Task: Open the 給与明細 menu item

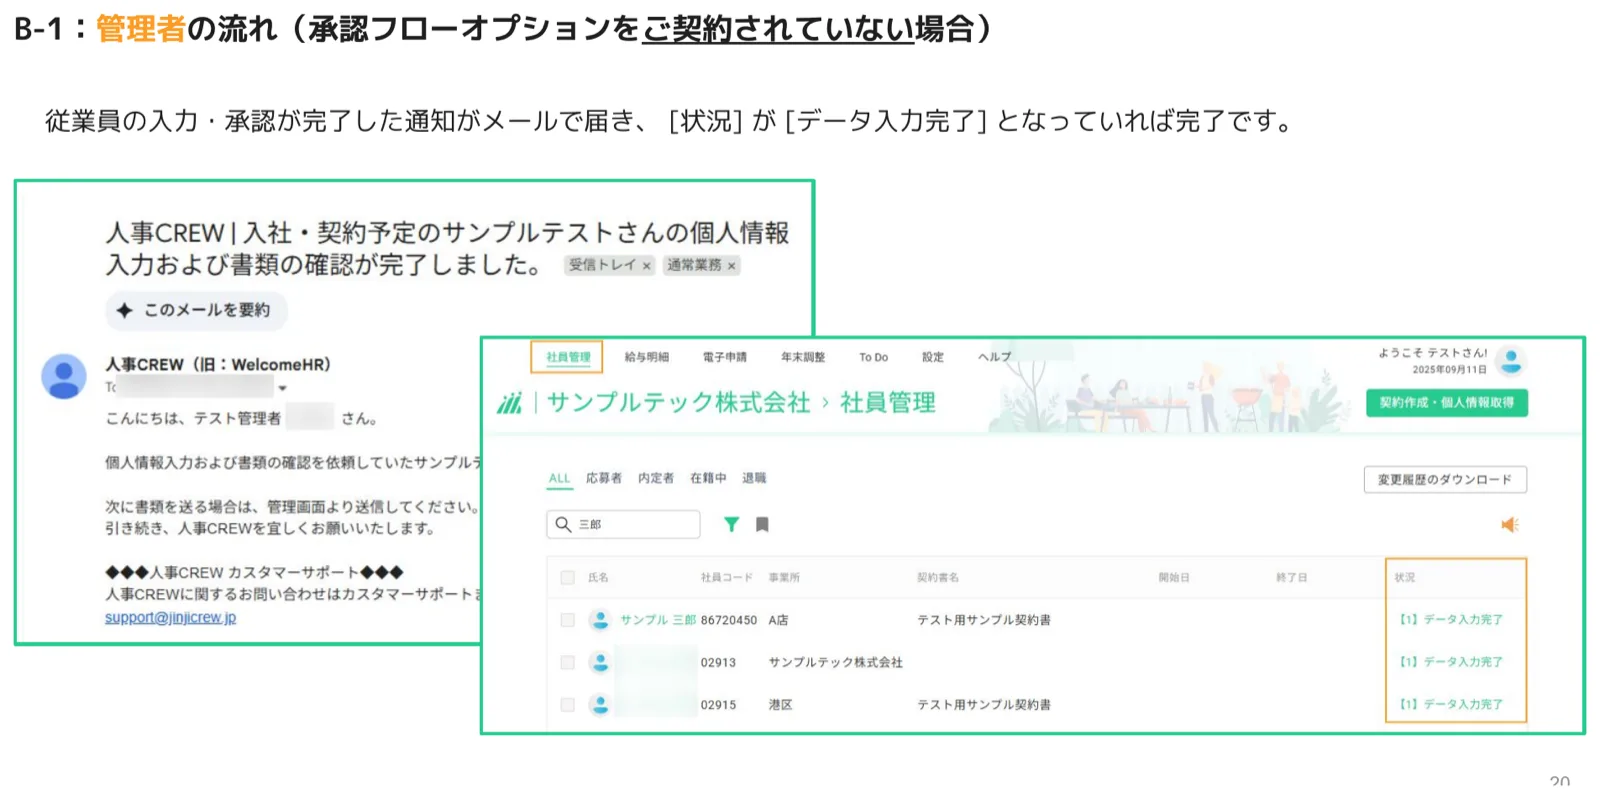Action: [646, 357]
